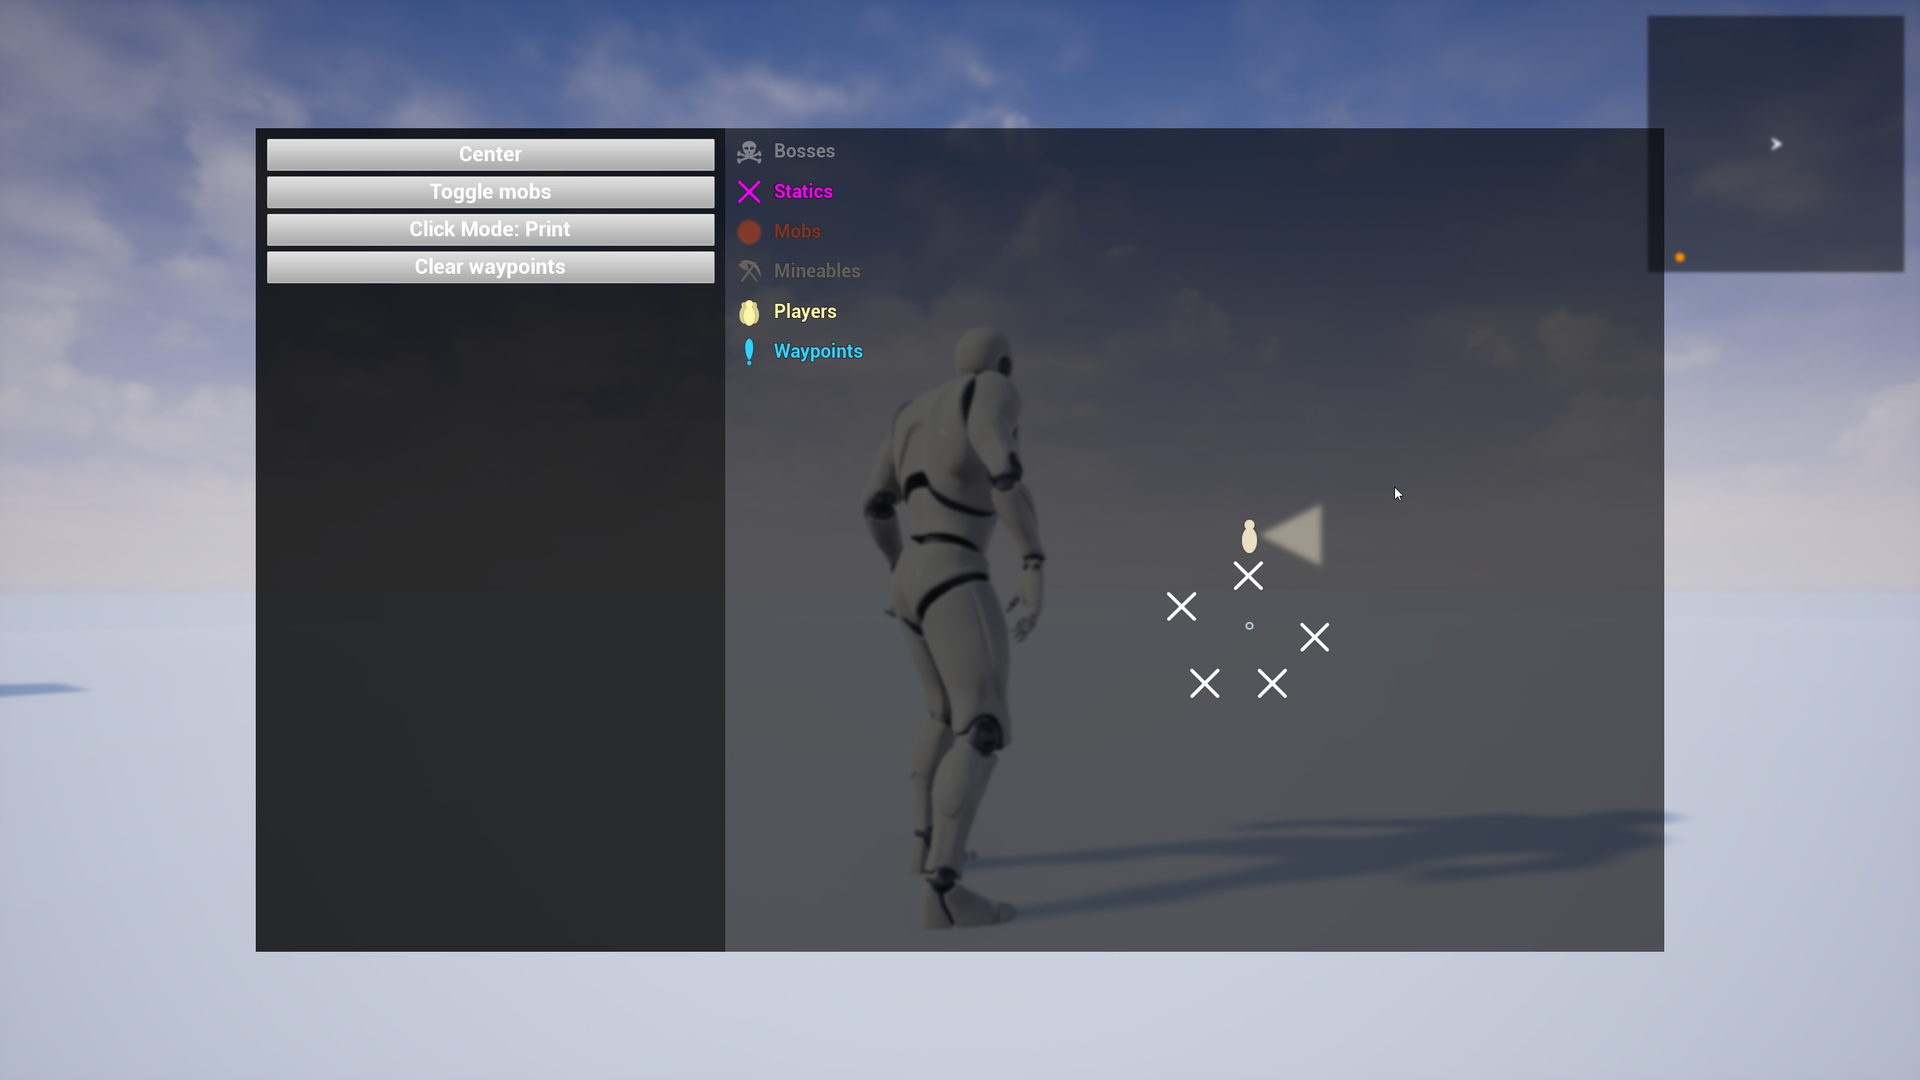1920x1080 pixels.
Task: Click the Clear waypoints button
Action: [491, 266]
